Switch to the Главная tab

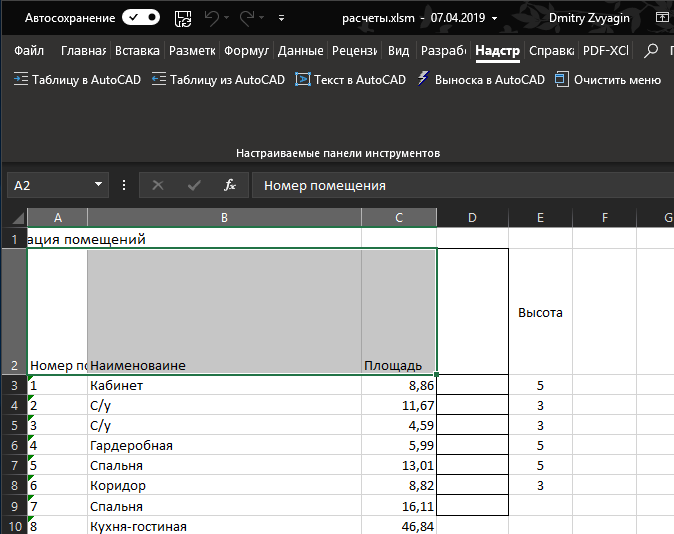coord(83,51)
